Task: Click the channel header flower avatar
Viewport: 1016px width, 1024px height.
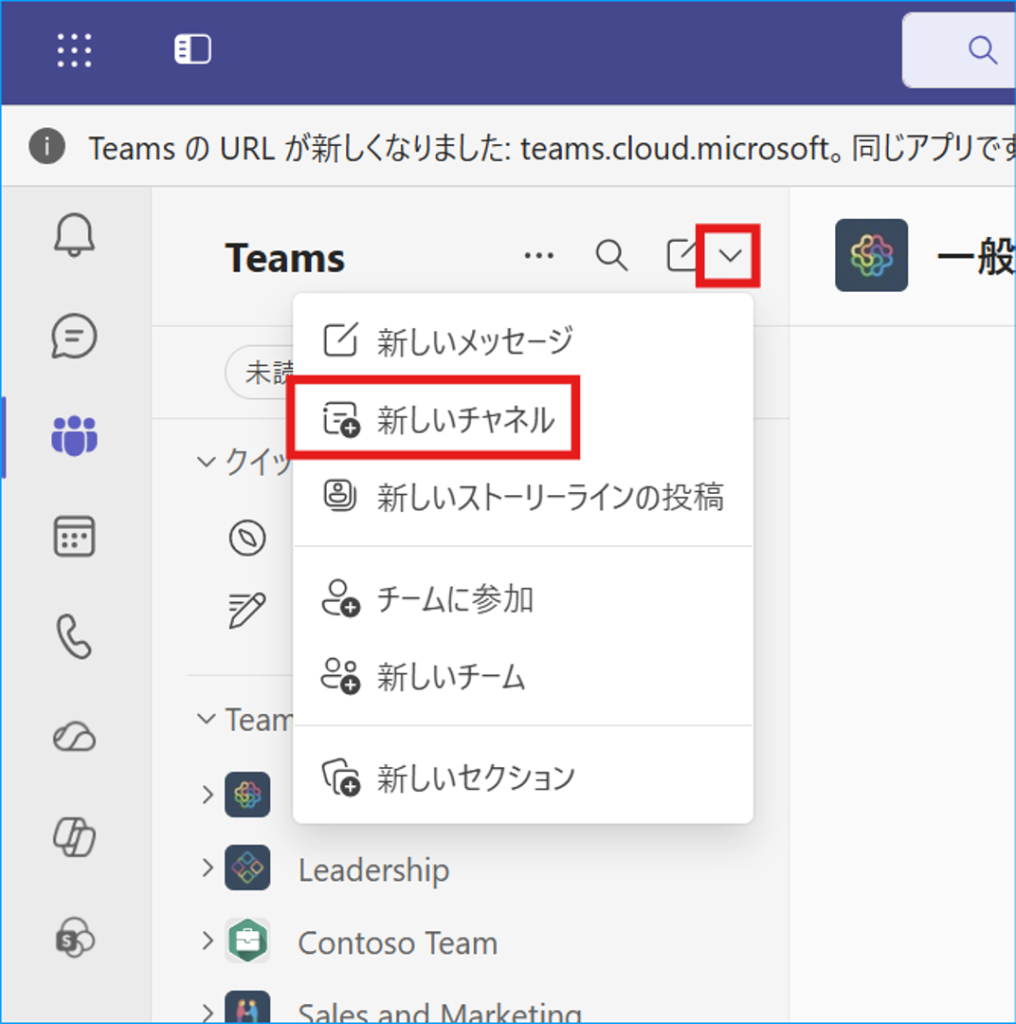Action: coord(871,255)
